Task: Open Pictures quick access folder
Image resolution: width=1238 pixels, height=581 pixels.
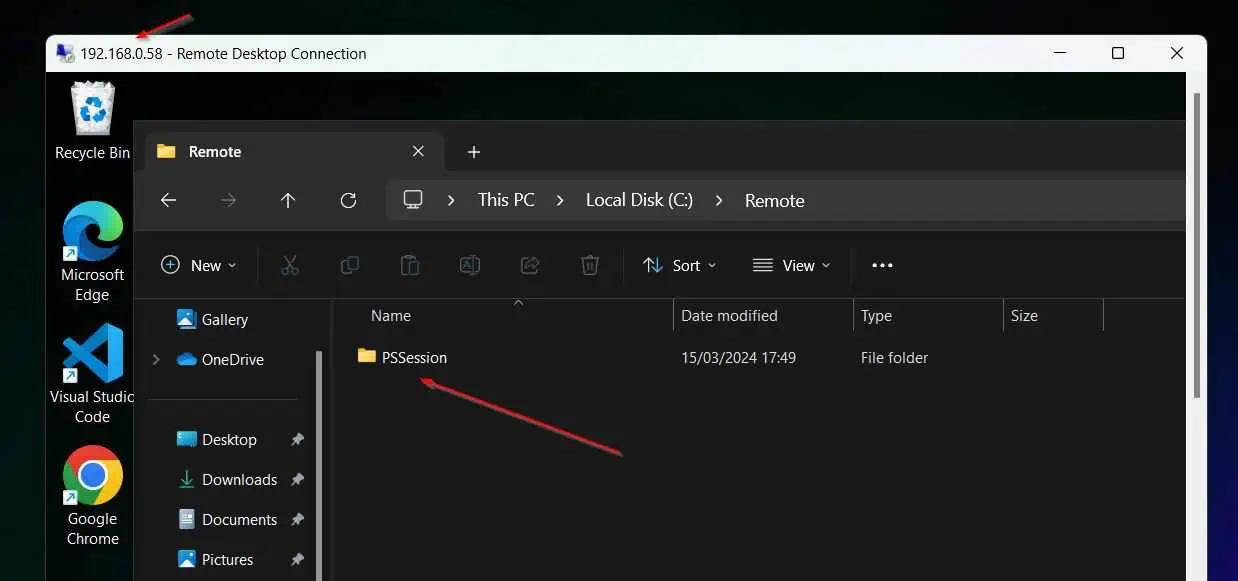Action: pos(215,559)
